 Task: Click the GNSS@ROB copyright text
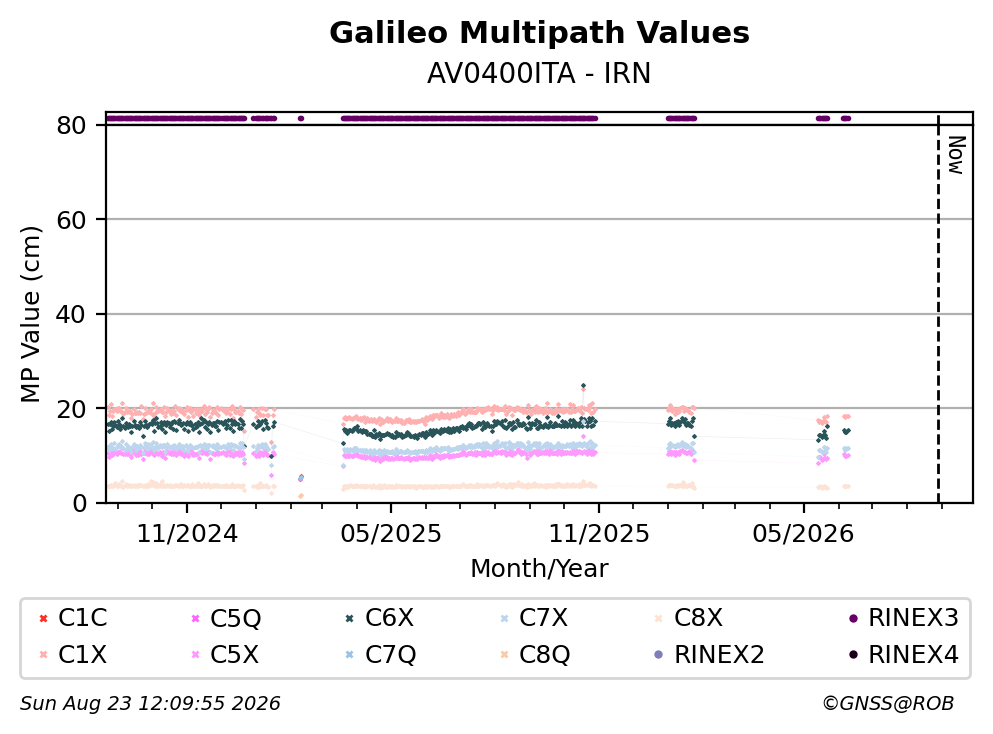(888, 703)
